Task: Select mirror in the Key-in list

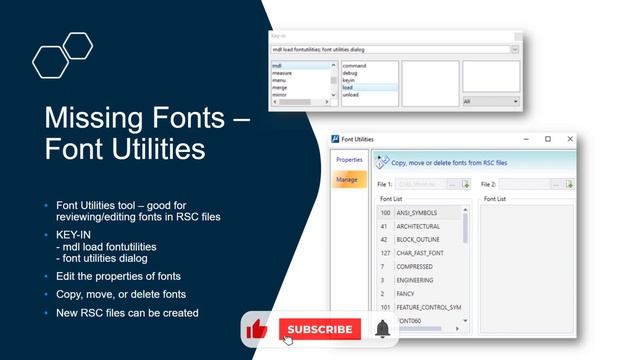Action: click(301, 95)
